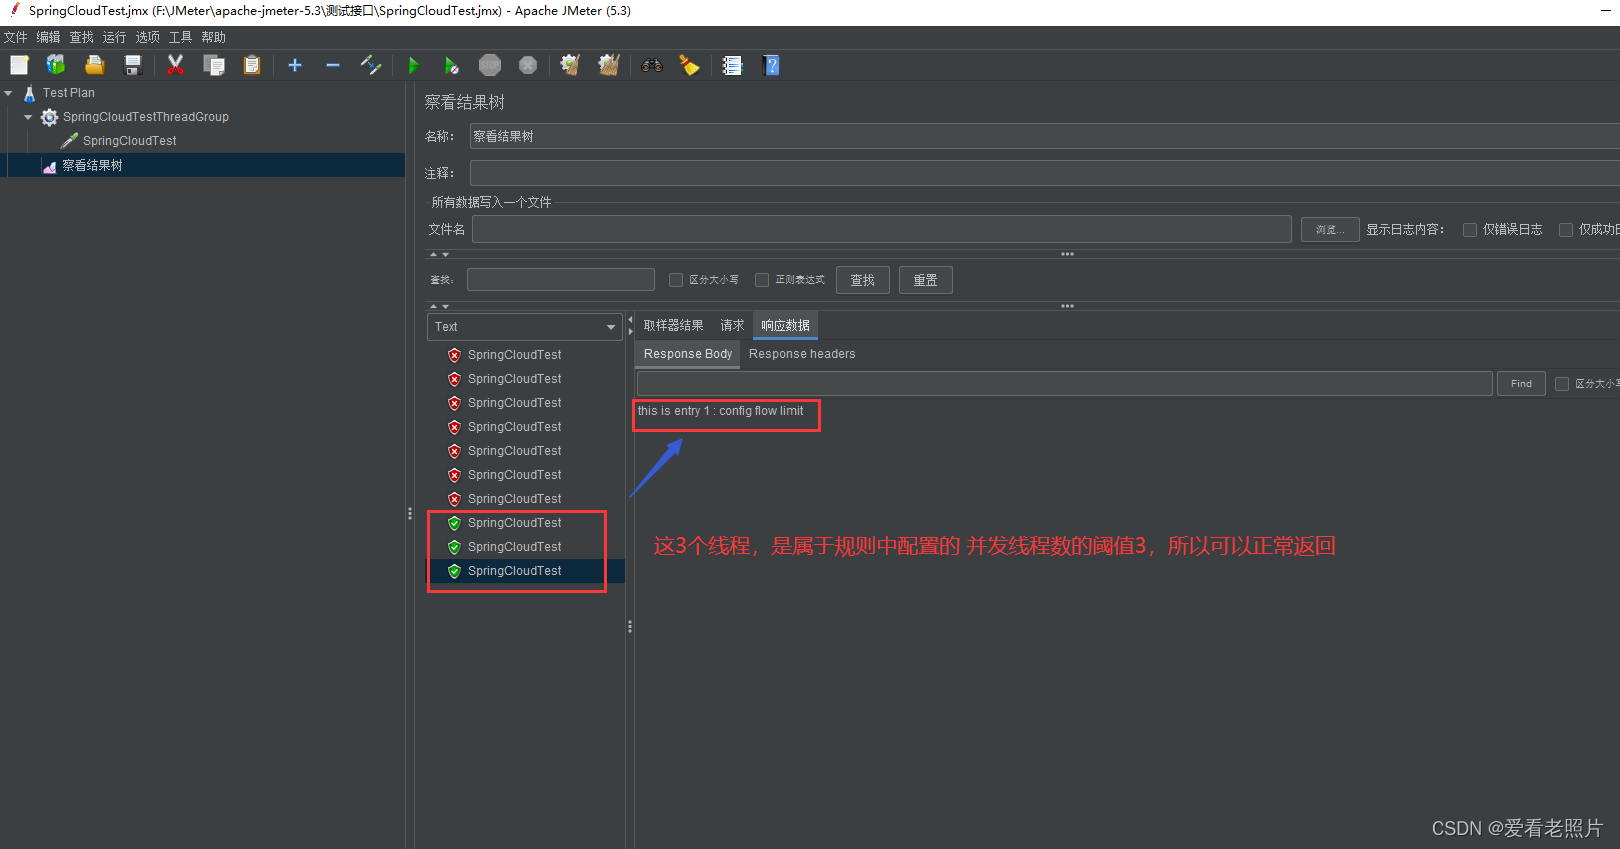Click the collapse arrows below the 文件名 row
This screenshot has width=1620, height=849.
[x=439, y=254]
